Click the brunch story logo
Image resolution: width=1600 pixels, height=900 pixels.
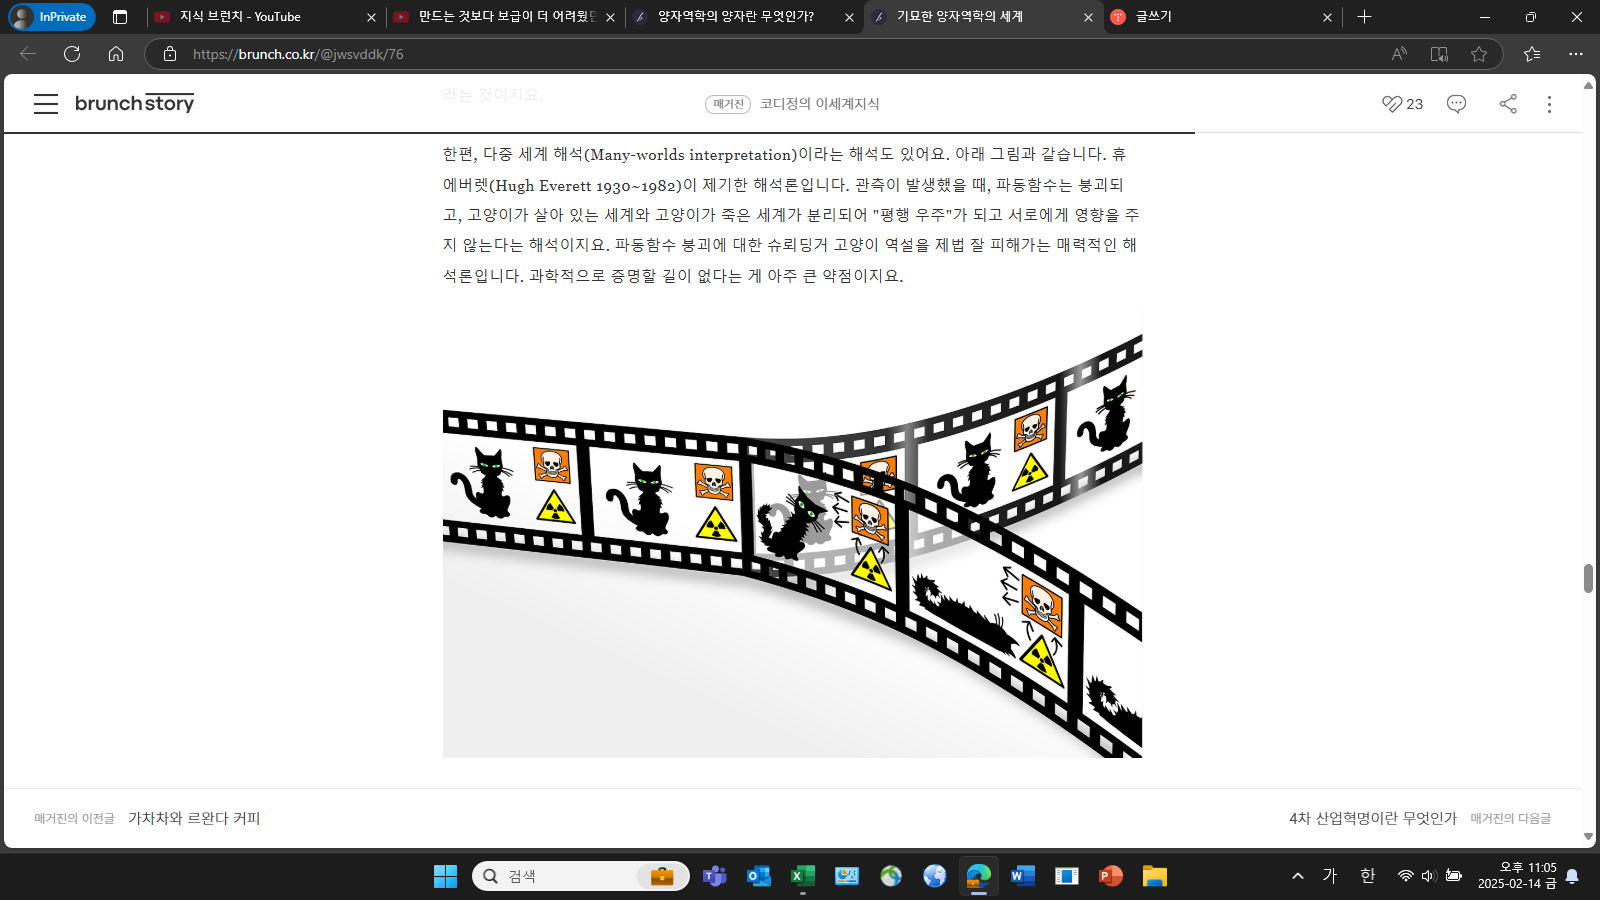(134, 103)
